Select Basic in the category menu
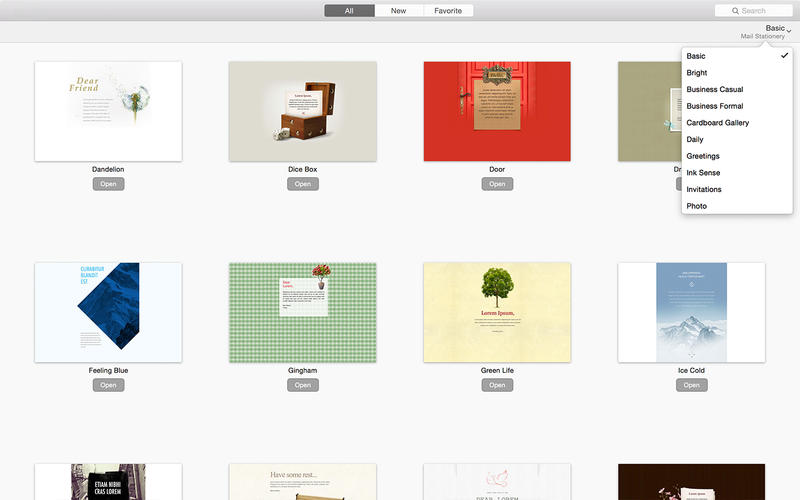Viewport: 800px width, 500px height. pos(737,56)
